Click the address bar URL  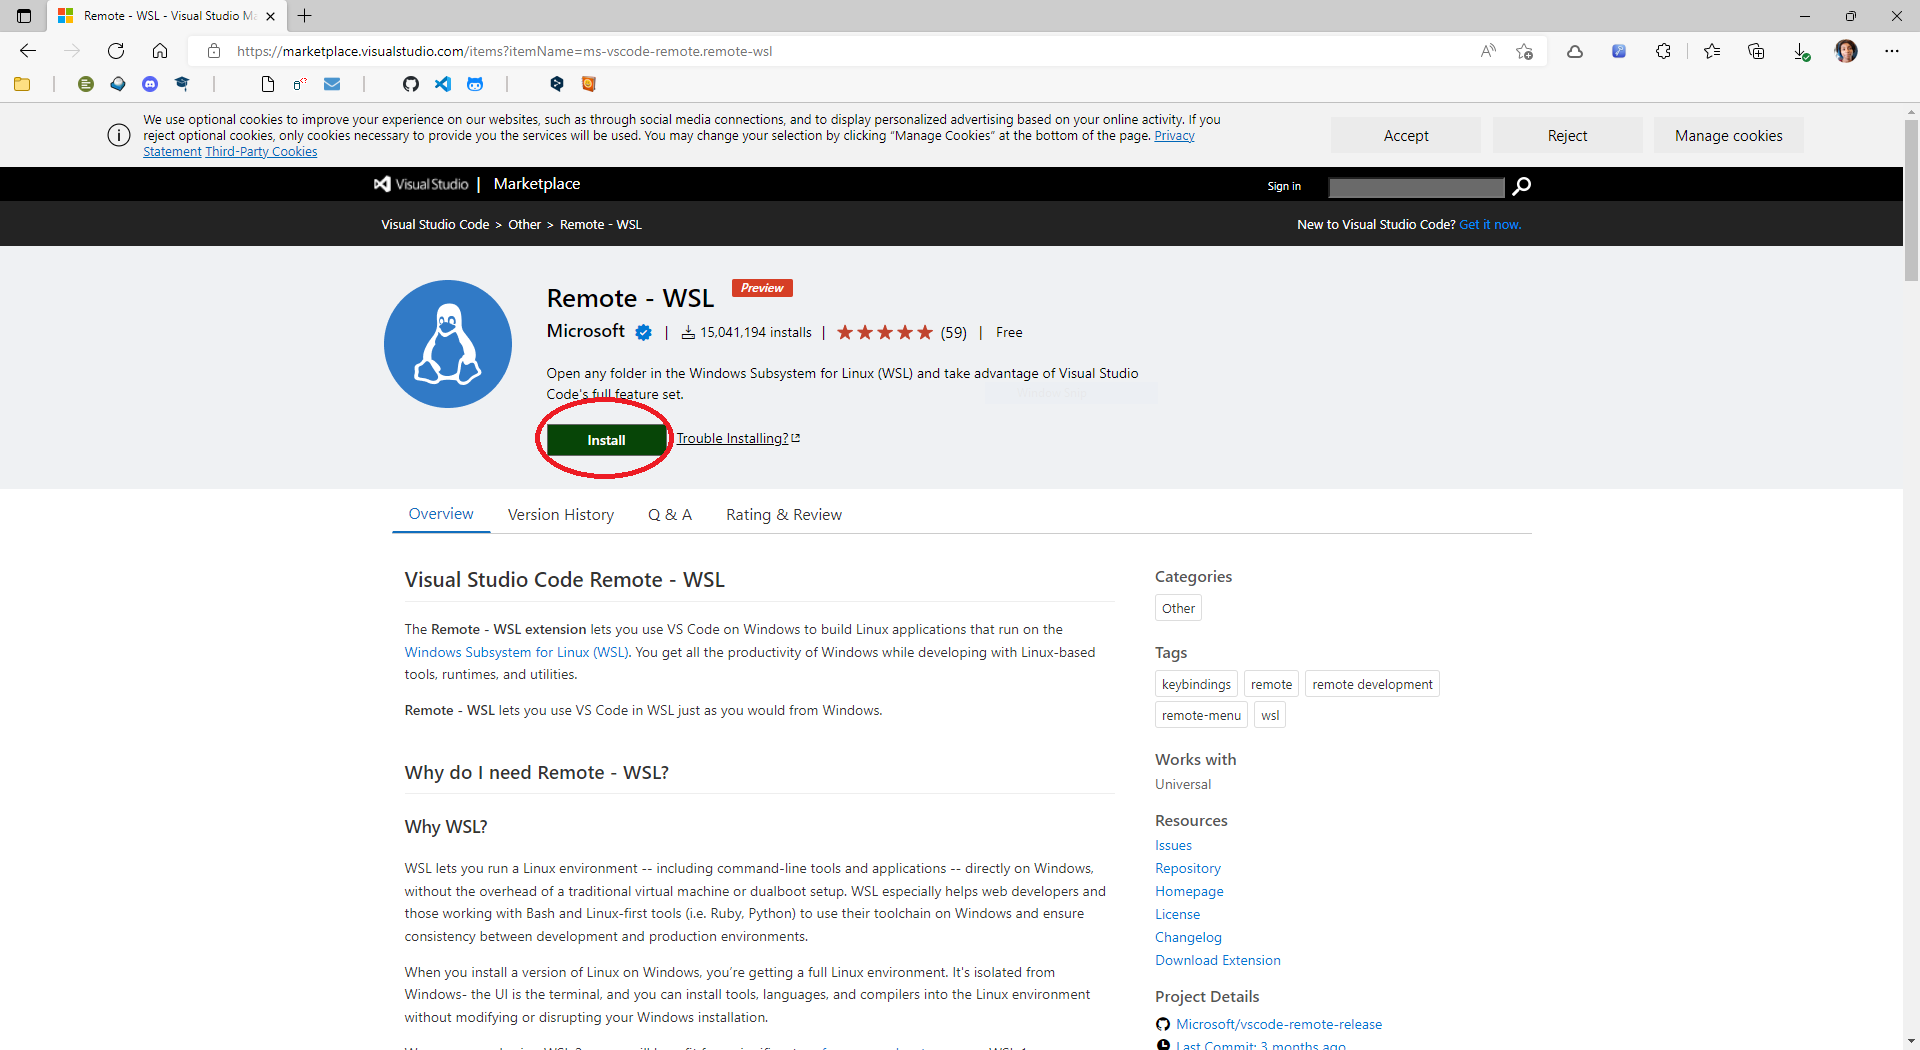(504, 51)
